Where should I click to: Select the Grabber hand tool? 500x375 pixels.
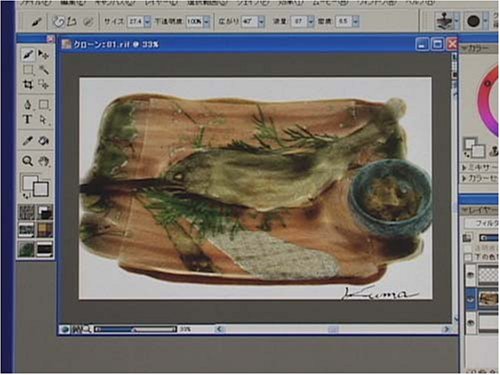coord(43,161)
